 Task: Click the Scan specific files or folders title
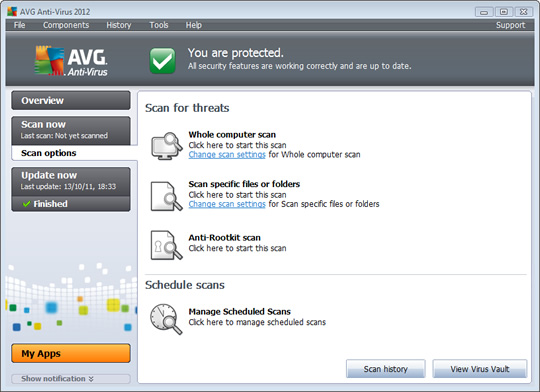pos(244,184)
